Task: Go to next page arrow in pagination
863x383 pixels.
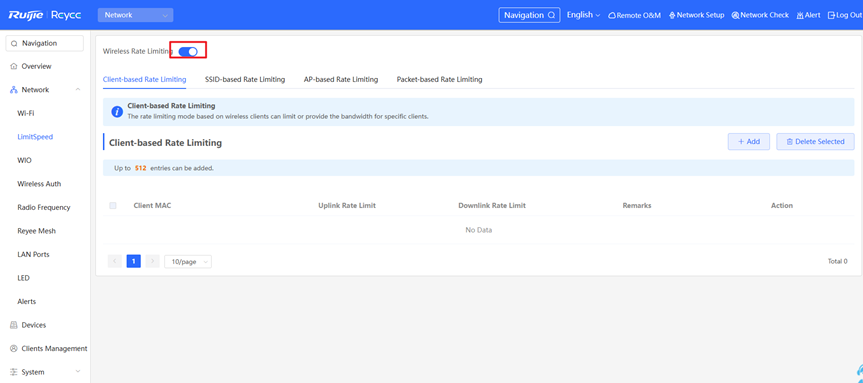Action: tap(153, 261)
